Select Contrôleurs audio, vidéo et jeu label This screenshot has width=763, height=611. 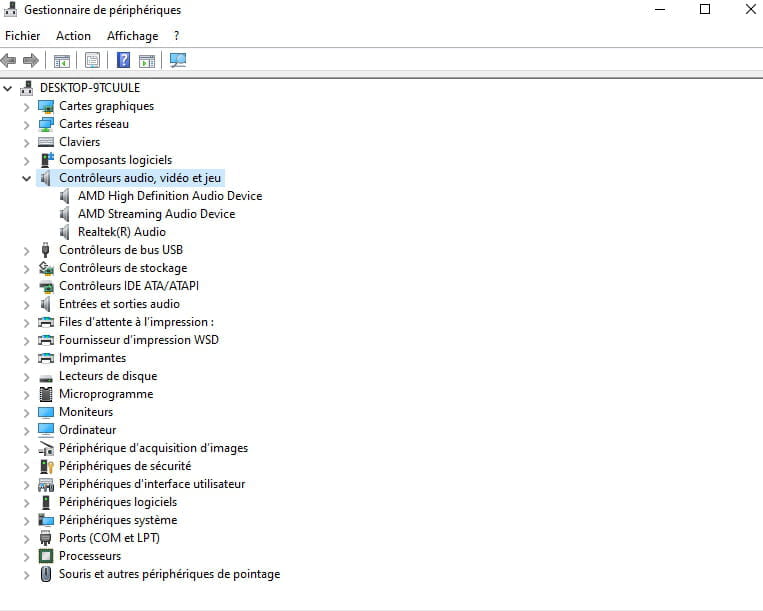click(140, 178)
